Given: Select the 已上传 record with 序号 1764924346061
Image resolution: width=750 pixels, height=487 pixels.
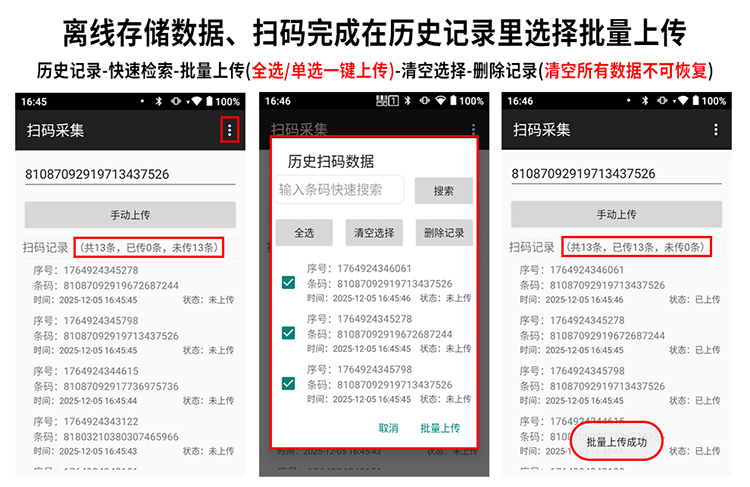Looking at the screenshot, I should [x=620, y=285].
